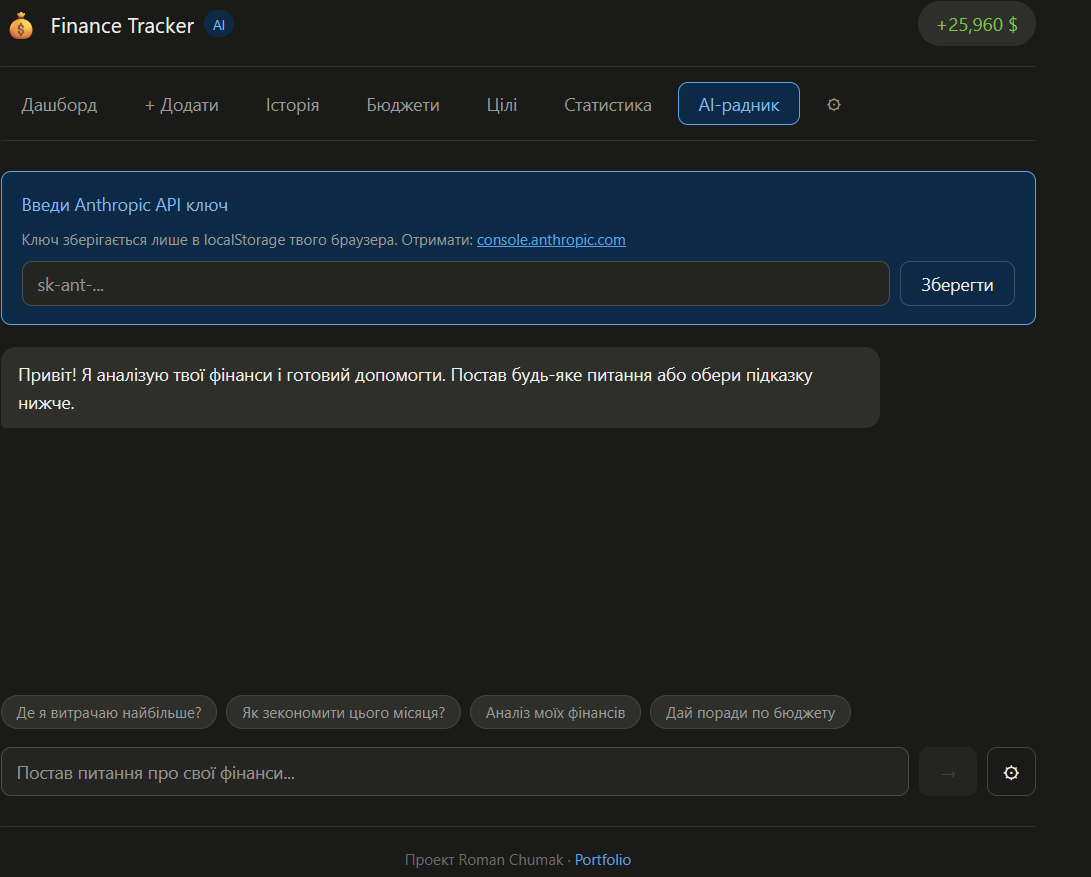This screenshot has width=1091, height=877.
Task: Select the Цілі tab
Action: coord(502,104)
